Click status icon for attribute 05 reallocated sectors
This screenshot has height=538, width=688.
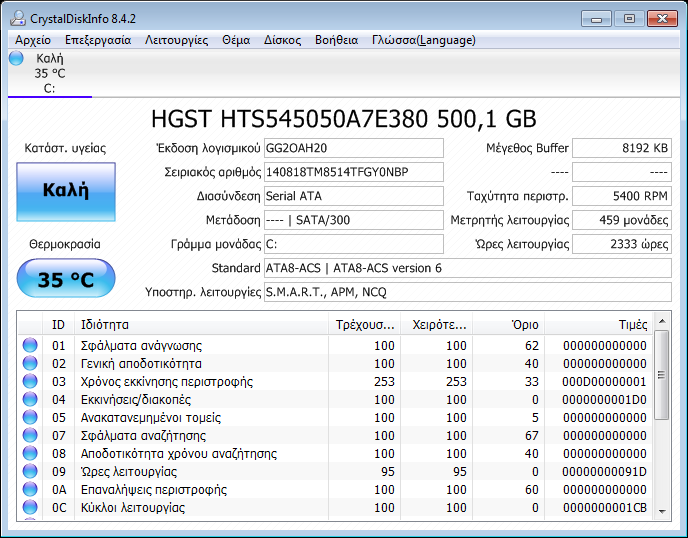[30, 418]
